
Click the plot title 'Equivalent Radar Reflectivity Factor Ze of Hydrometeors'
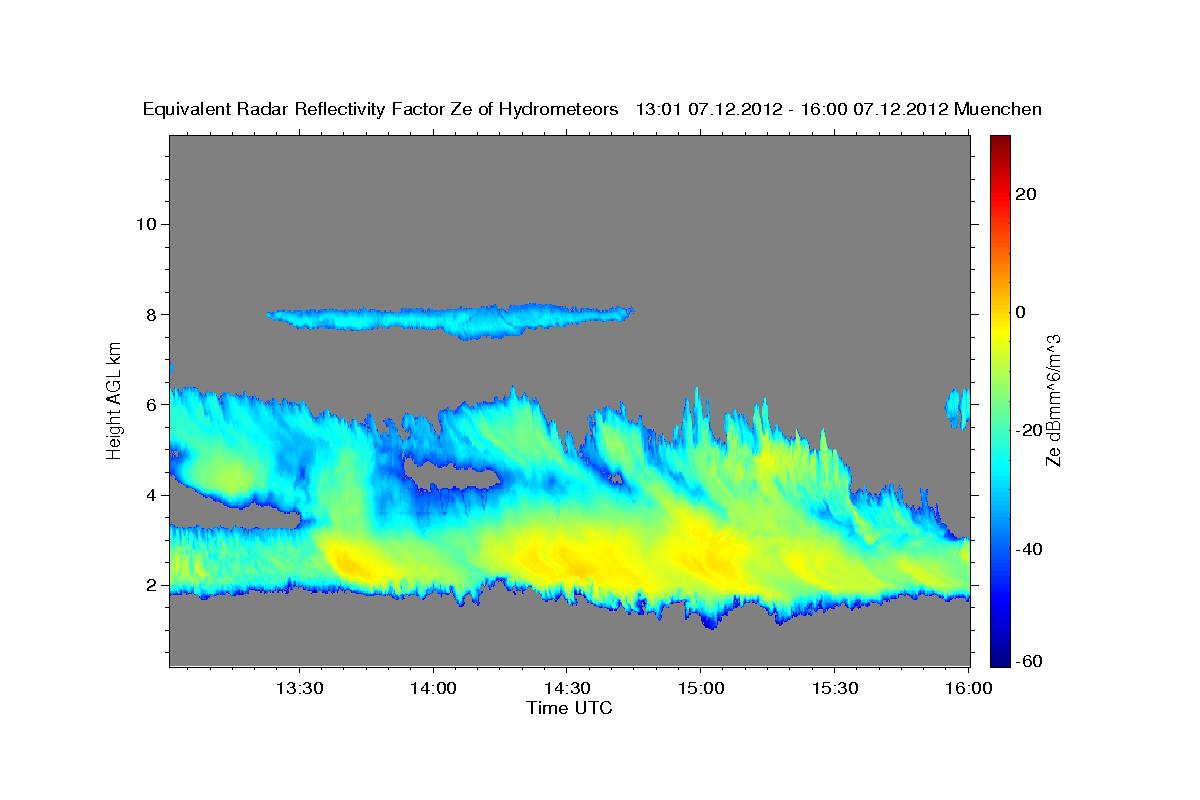coord(381,110)
